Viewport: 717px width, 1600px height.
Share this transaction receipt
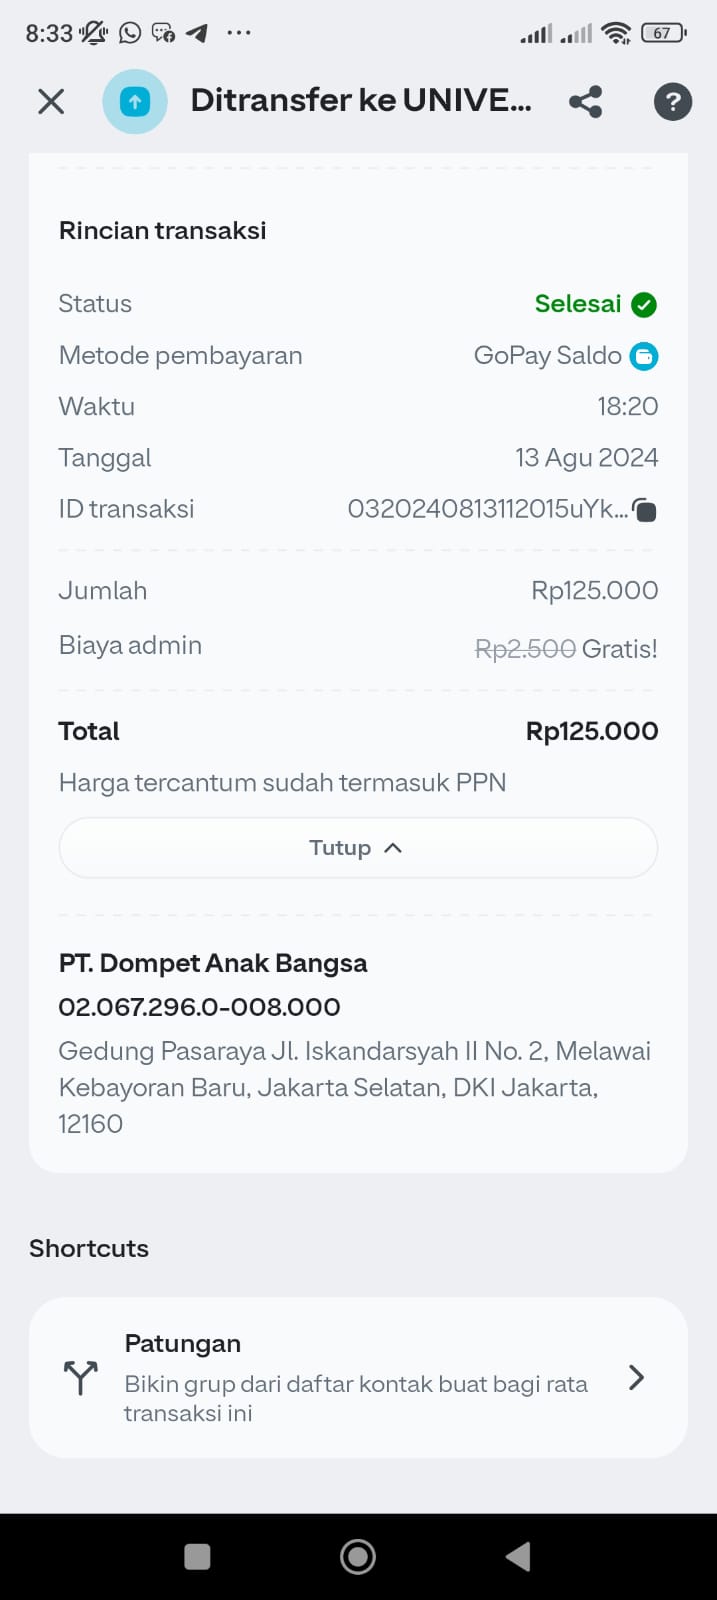(586, 101)
